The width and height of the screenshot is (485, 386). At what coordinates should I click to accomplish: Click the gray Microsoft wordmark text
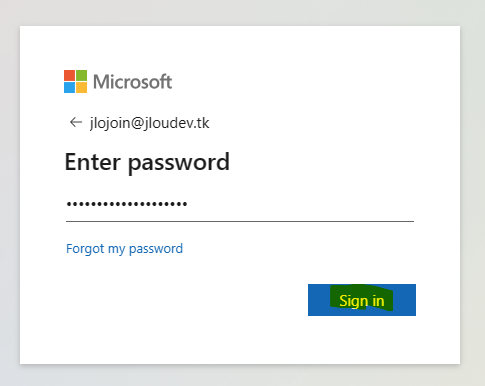coord(133,82)
